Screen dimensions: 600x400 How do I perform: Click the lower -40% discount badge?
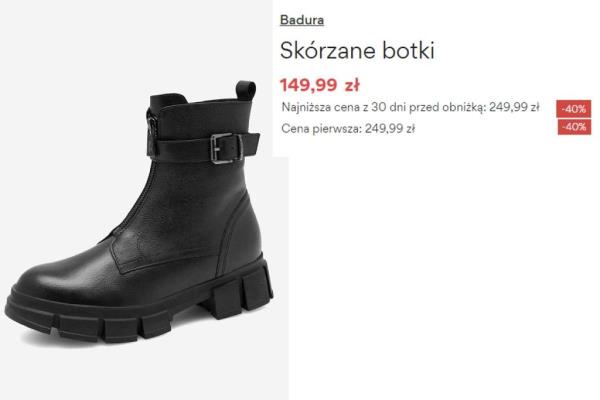pyautogui.click(x=574, y=127)
